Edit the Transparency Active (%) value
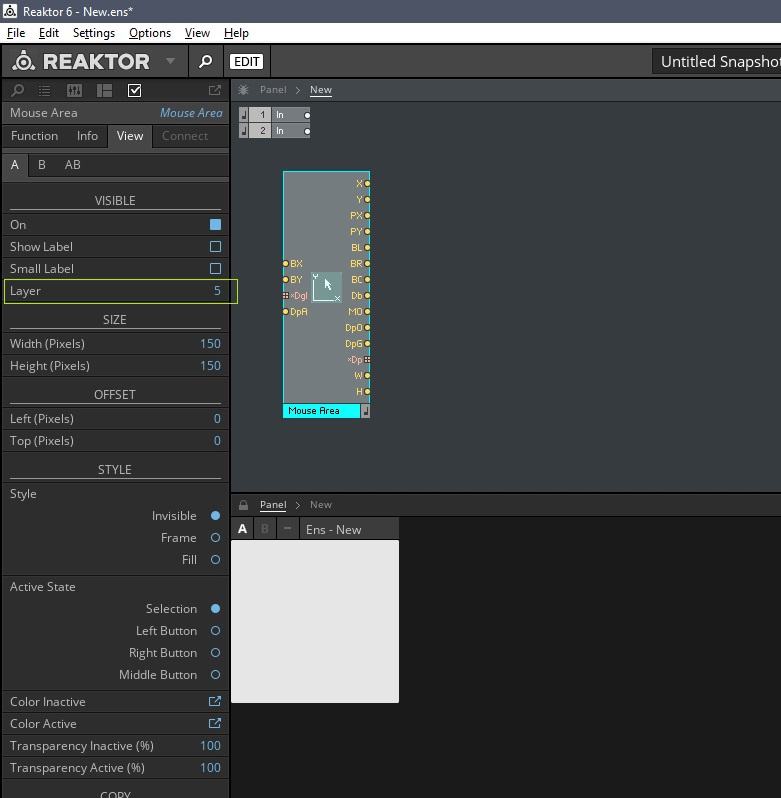The height and width of the screenshot is (798, 781). pyautogui.click(x=210, y=767)
